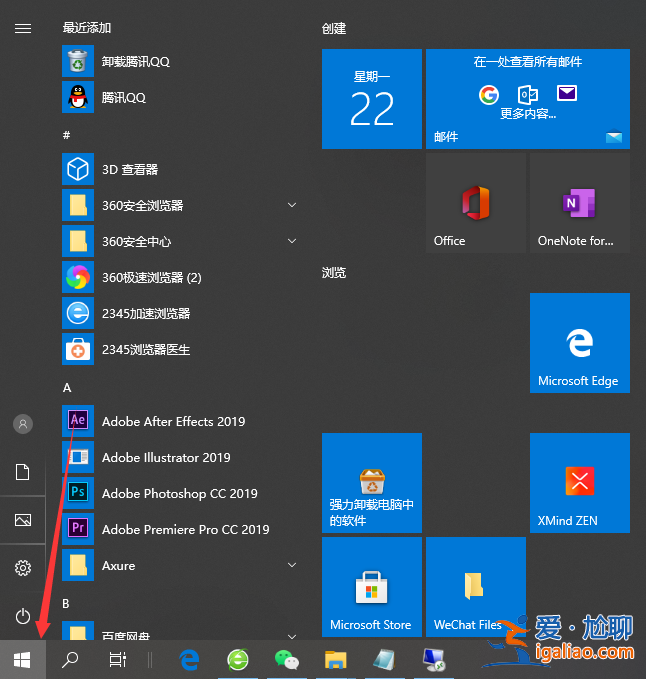646x679 pixels.
Task: Open Settings gear icon
Action: click(x=23, y=568)
